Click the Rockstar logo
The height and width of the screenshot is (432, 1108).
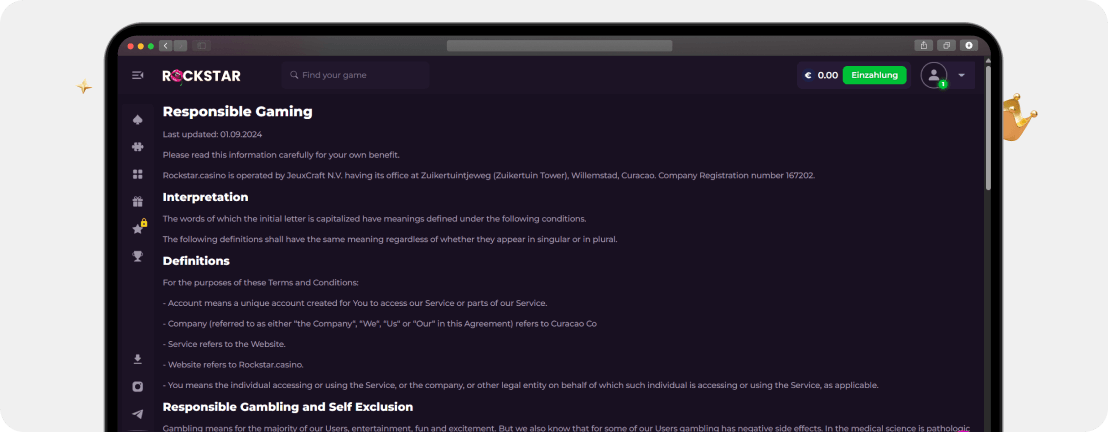(201, 75)
